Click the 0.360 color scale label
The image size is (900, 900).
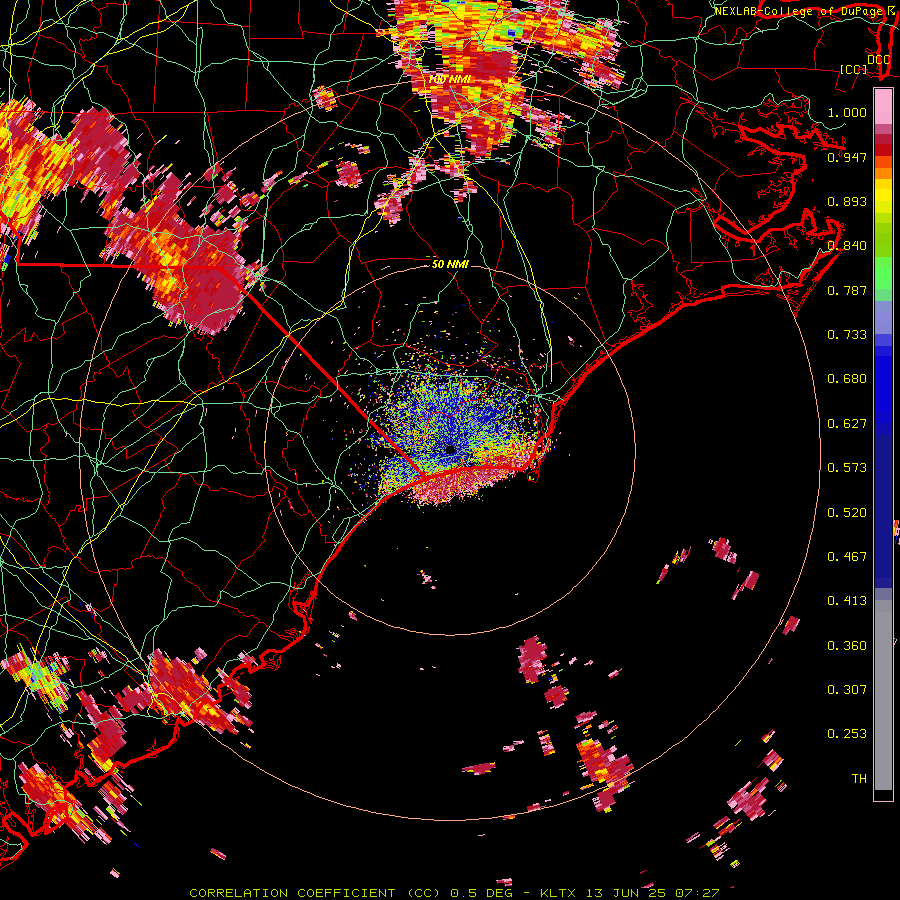[x=847, y=646]
